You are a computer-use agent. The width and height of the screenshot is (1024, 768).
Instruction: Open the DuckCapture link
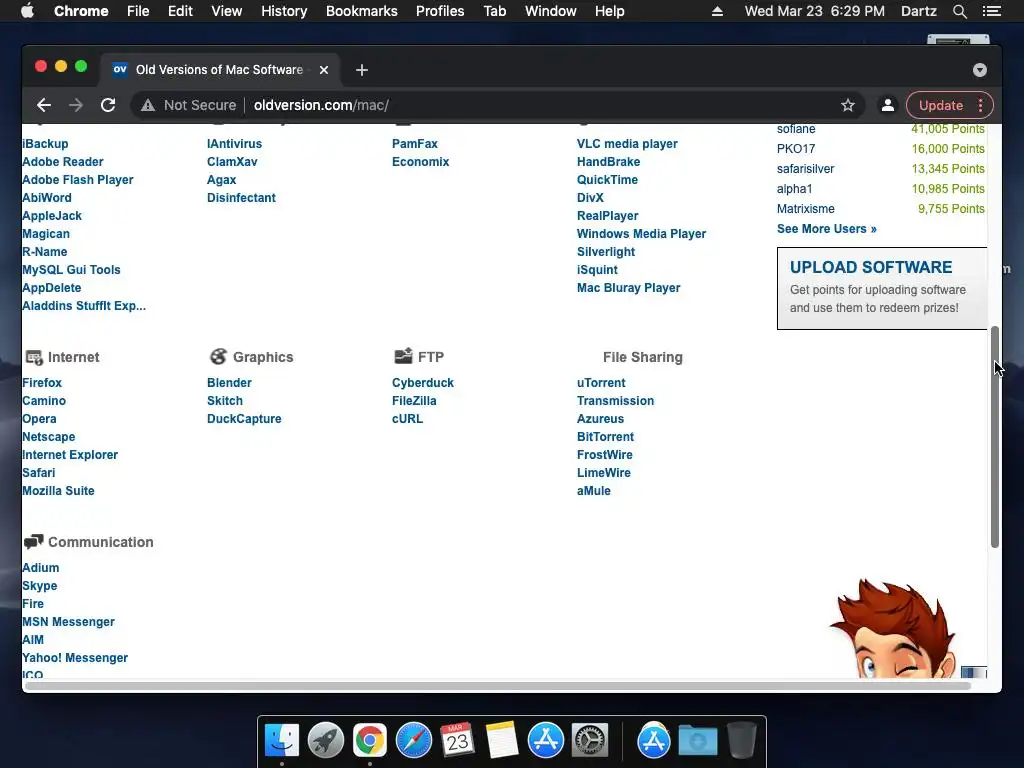click(x=244, y=419)
